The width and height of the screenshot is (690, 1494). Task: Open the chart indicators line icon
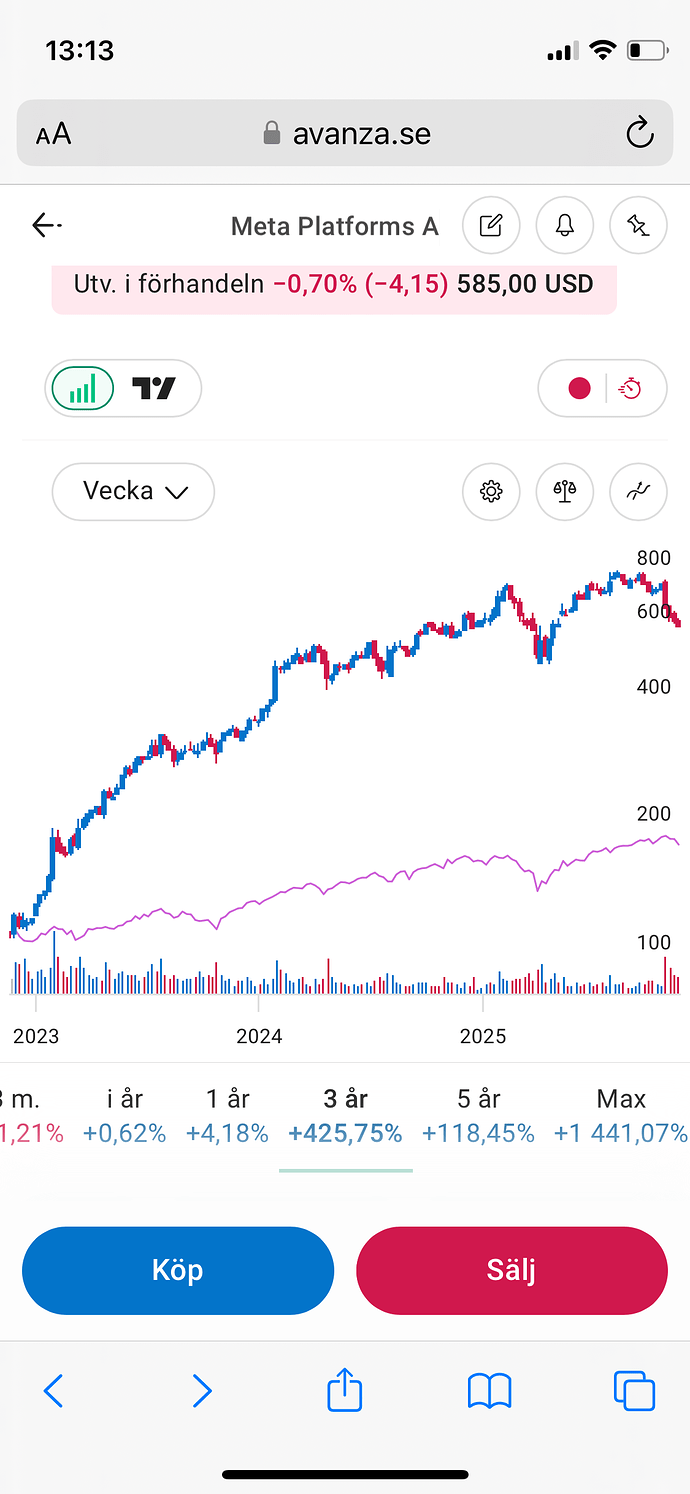(x=638, y=491)
